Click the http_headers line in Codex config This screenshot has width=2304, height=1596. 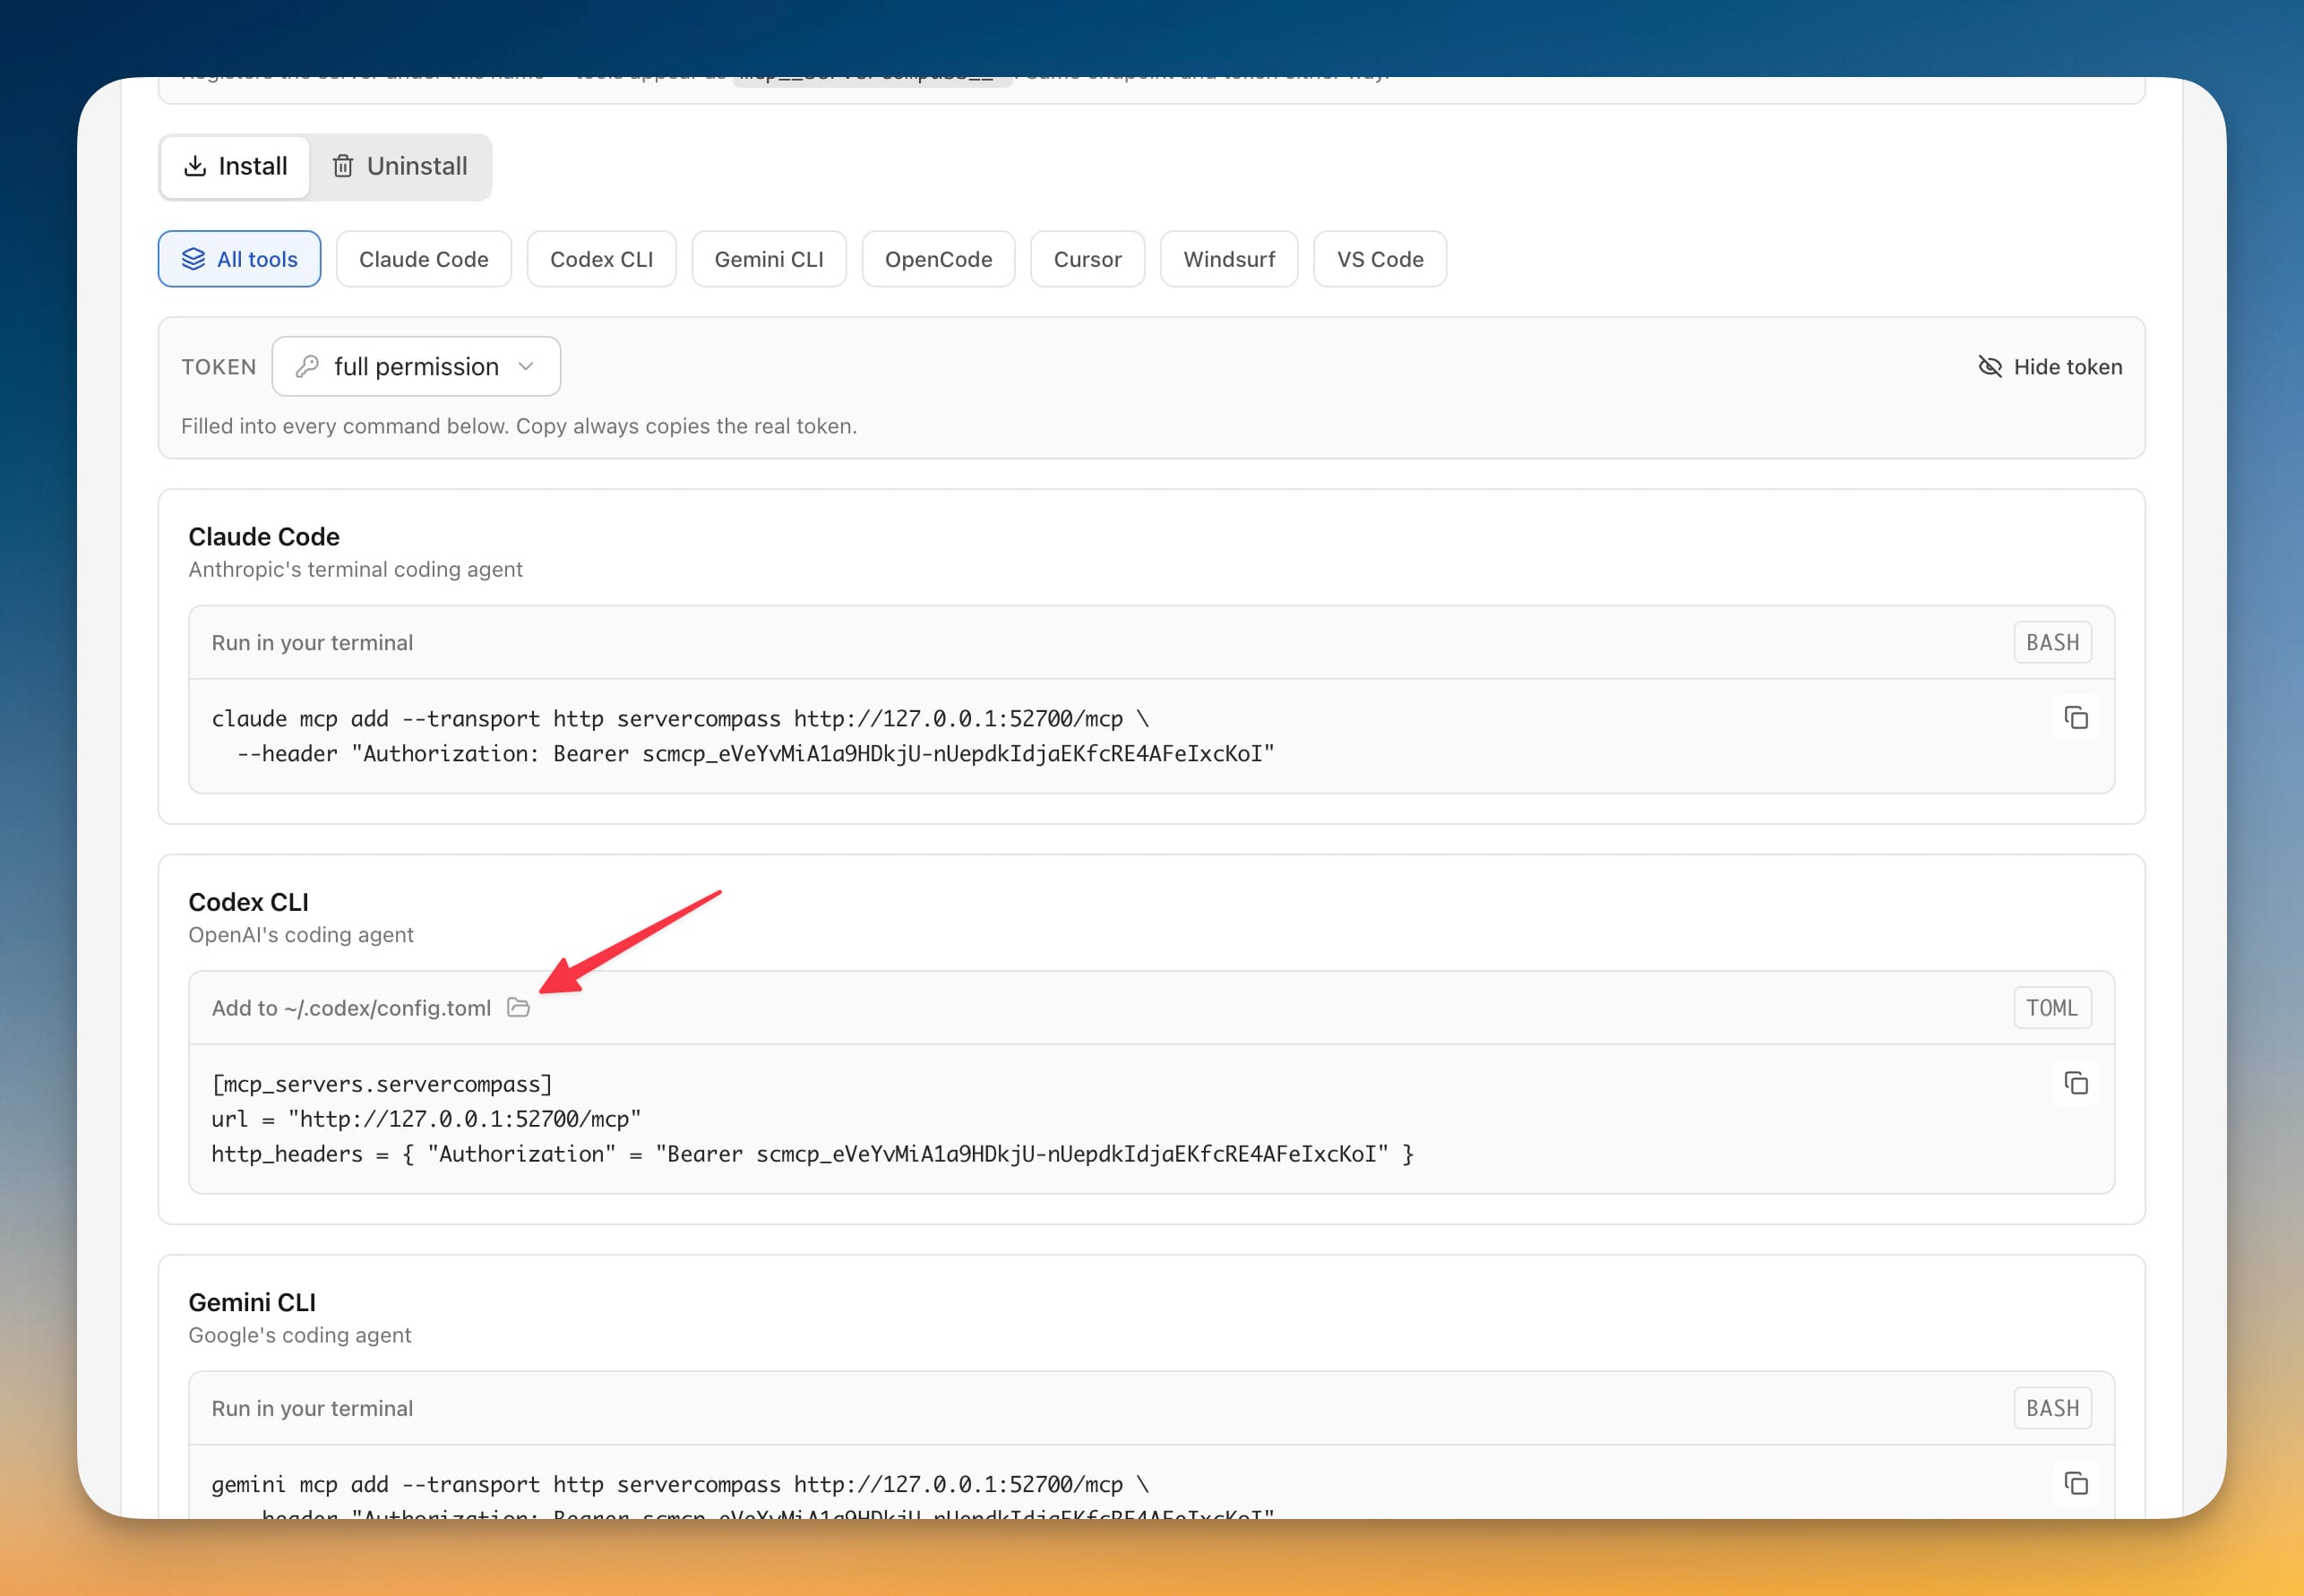pyautogui.click(x=812, y=1154)
